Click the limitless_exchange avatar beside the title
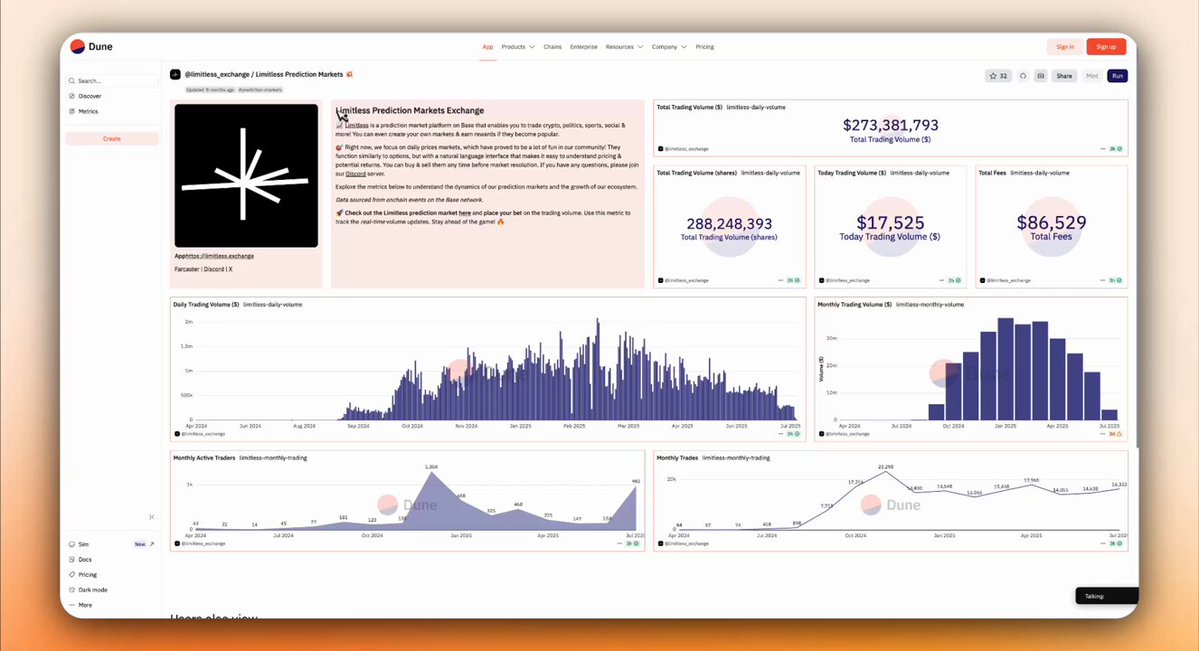This screenshot has height=651, width=1199. click(175, 74)
